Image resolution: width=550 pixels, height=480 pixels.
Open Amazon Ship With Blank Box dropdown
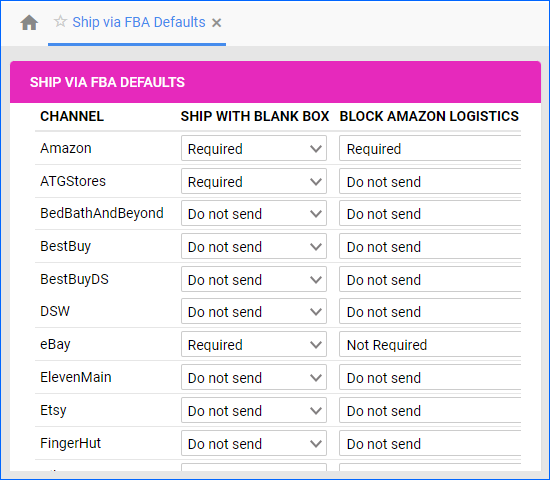(x=254, y=148)
